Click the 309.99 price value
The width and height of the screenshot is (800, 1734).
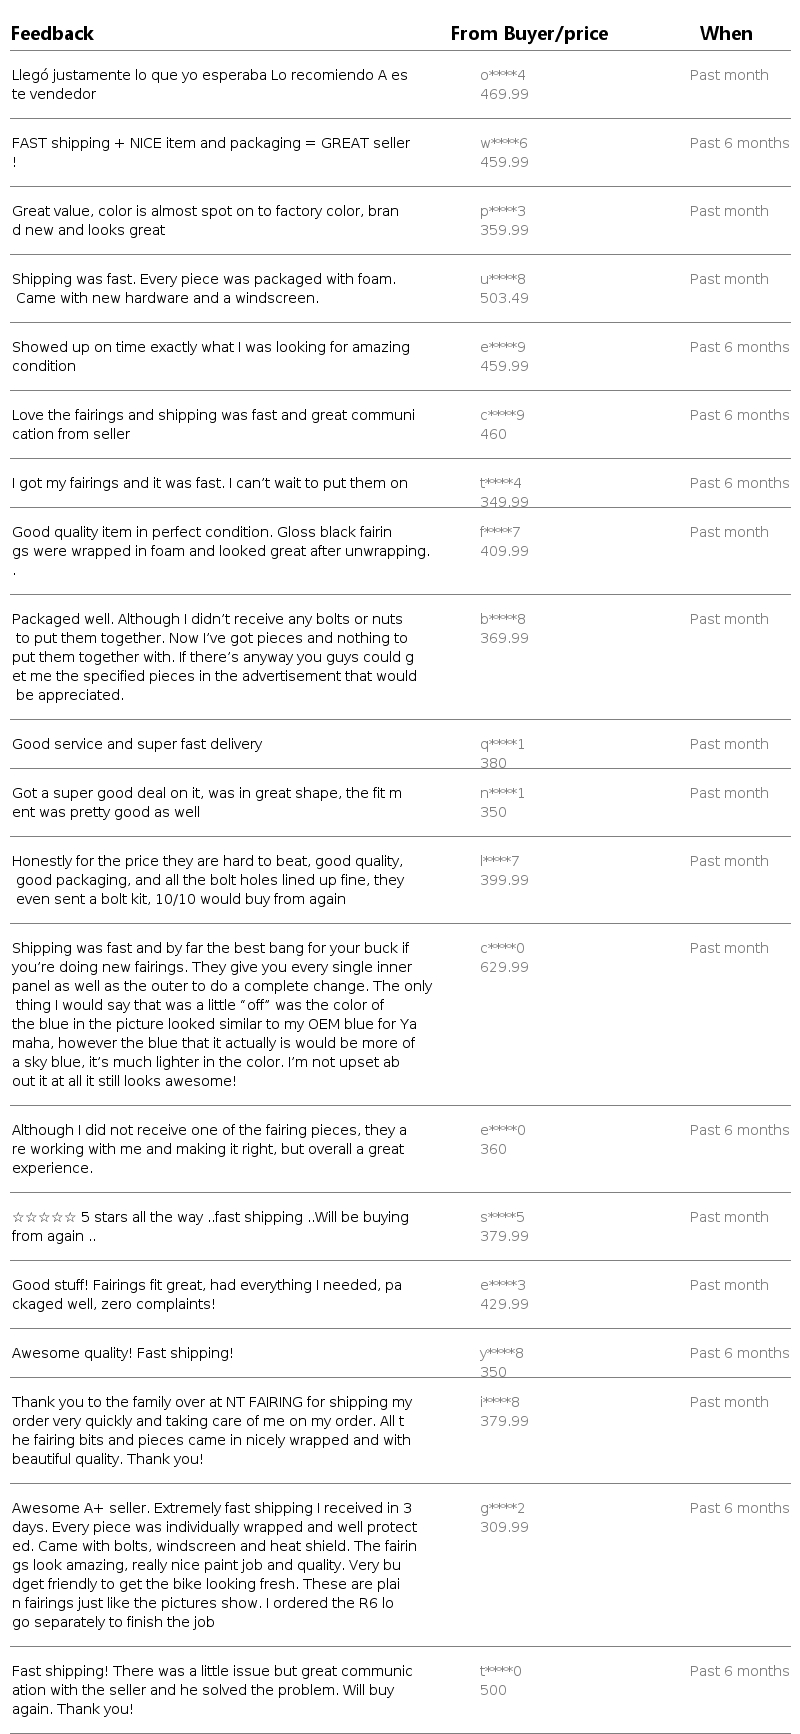(x=504, y=1527)
